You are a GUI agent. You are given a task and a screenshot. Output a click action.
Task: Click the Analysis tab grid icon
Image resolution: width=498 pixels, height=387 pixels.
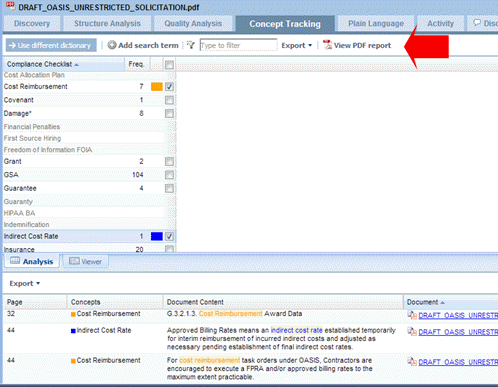[15, 261]
